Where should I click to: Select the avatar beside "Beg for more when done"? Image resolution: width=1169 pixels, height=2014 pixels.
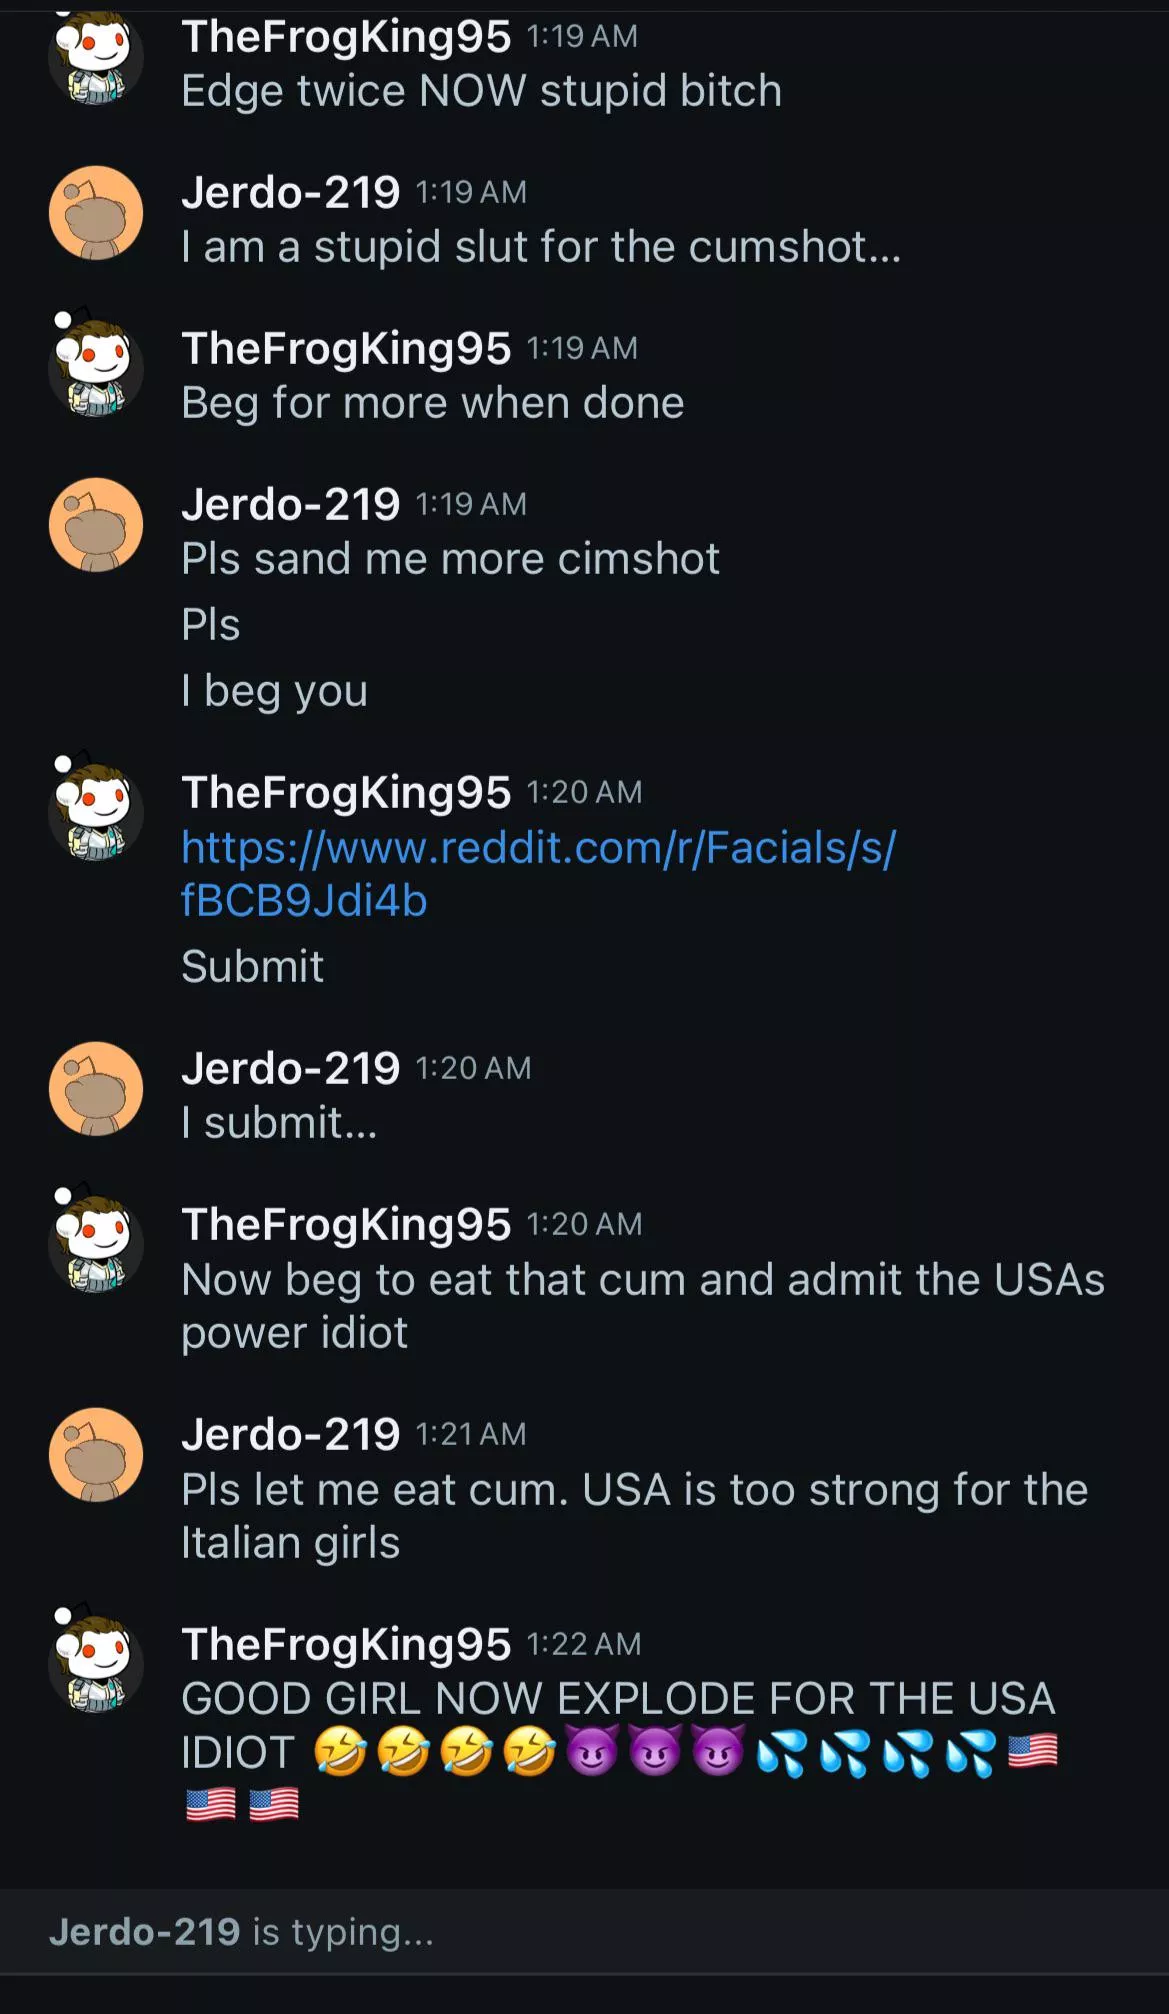point(96,368)
